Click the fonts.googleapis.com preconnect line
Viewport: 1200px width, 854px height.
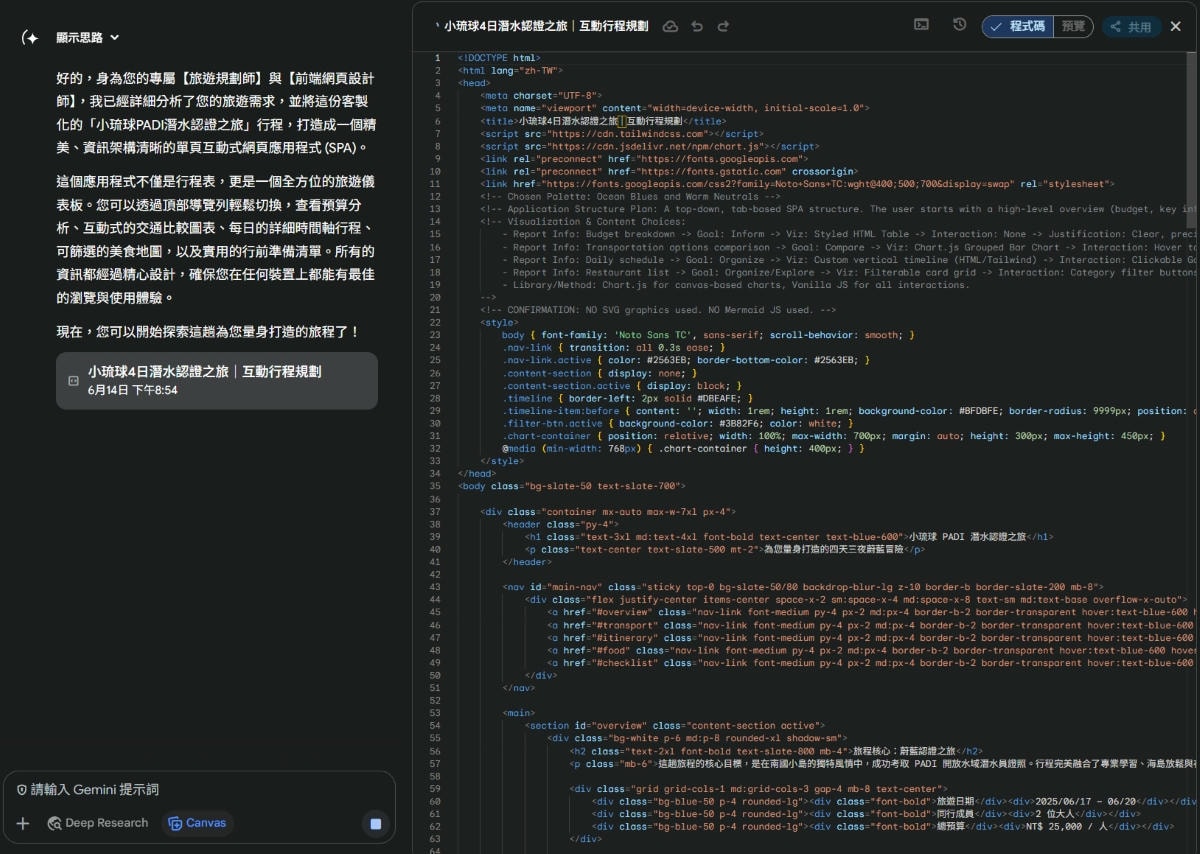click(644, 158)
